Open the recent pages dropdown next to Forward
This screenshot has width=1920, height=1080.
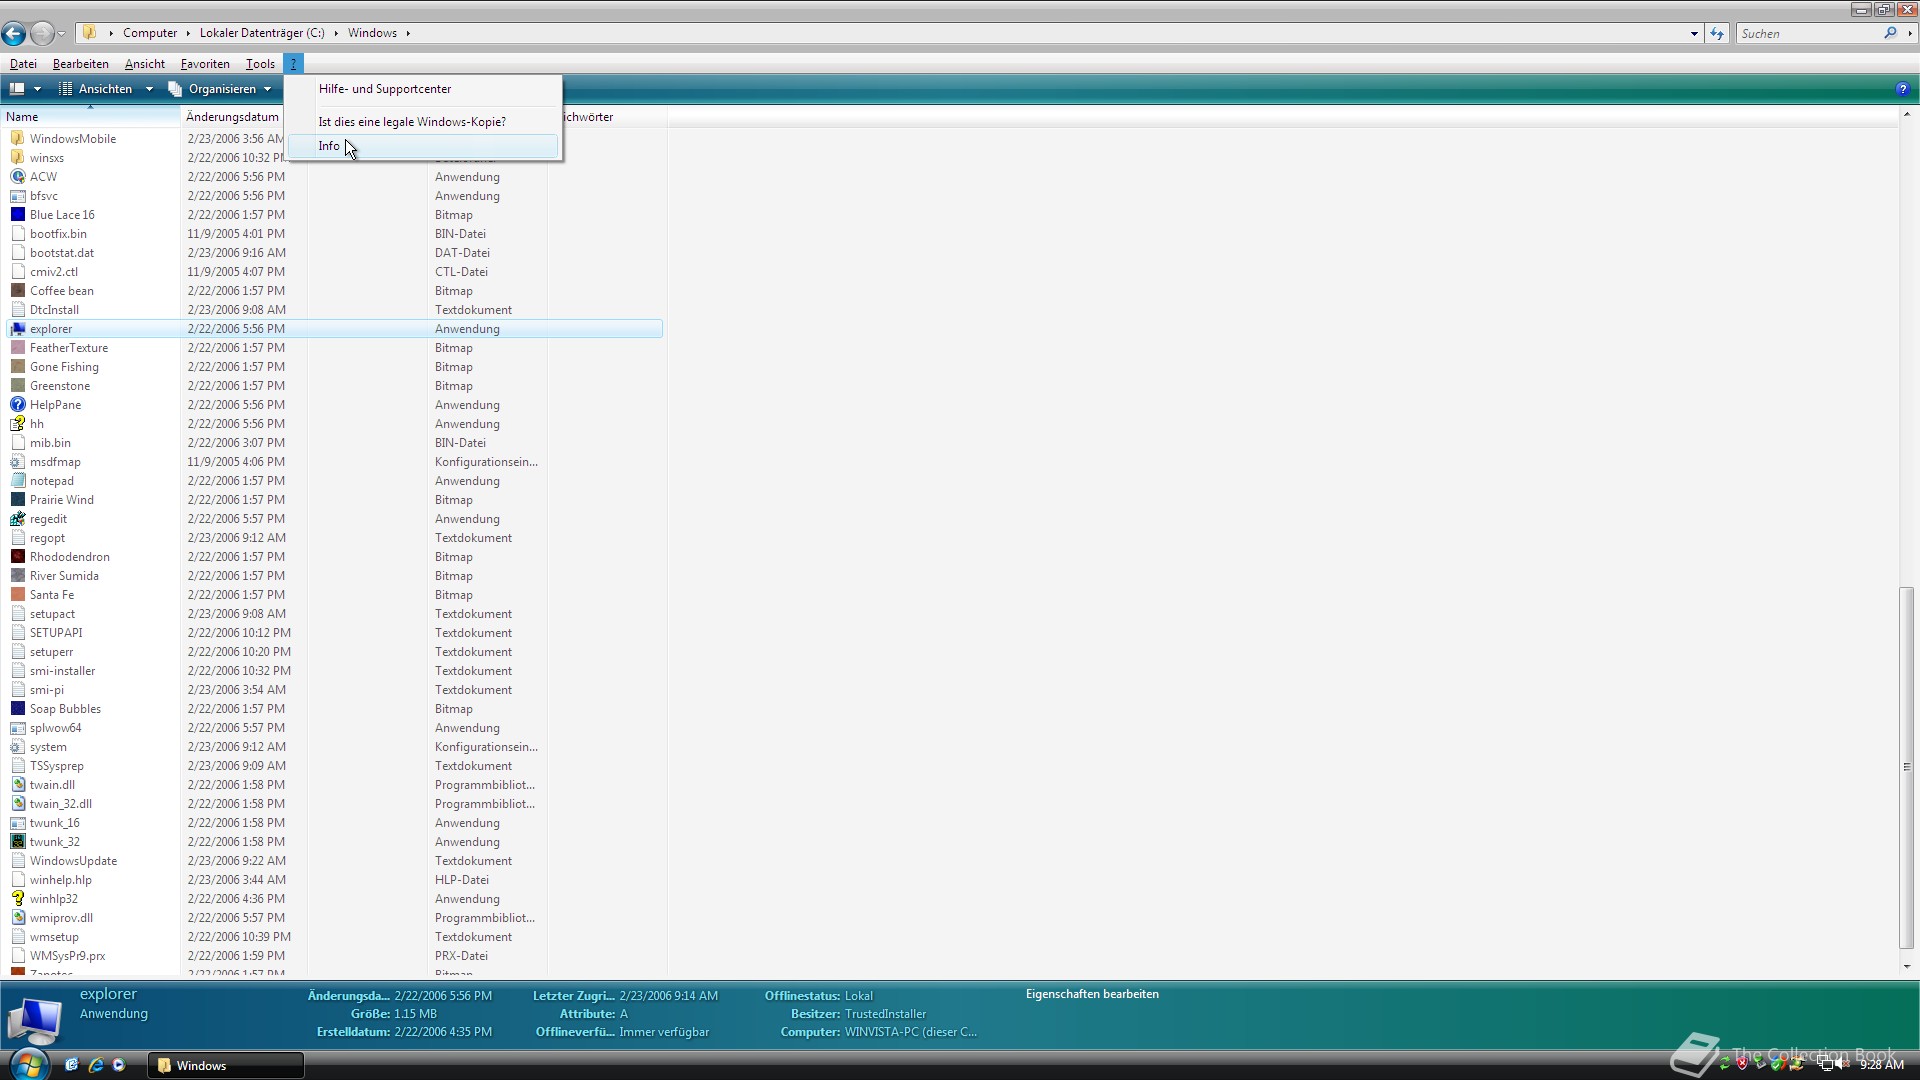tap(61, 34)
